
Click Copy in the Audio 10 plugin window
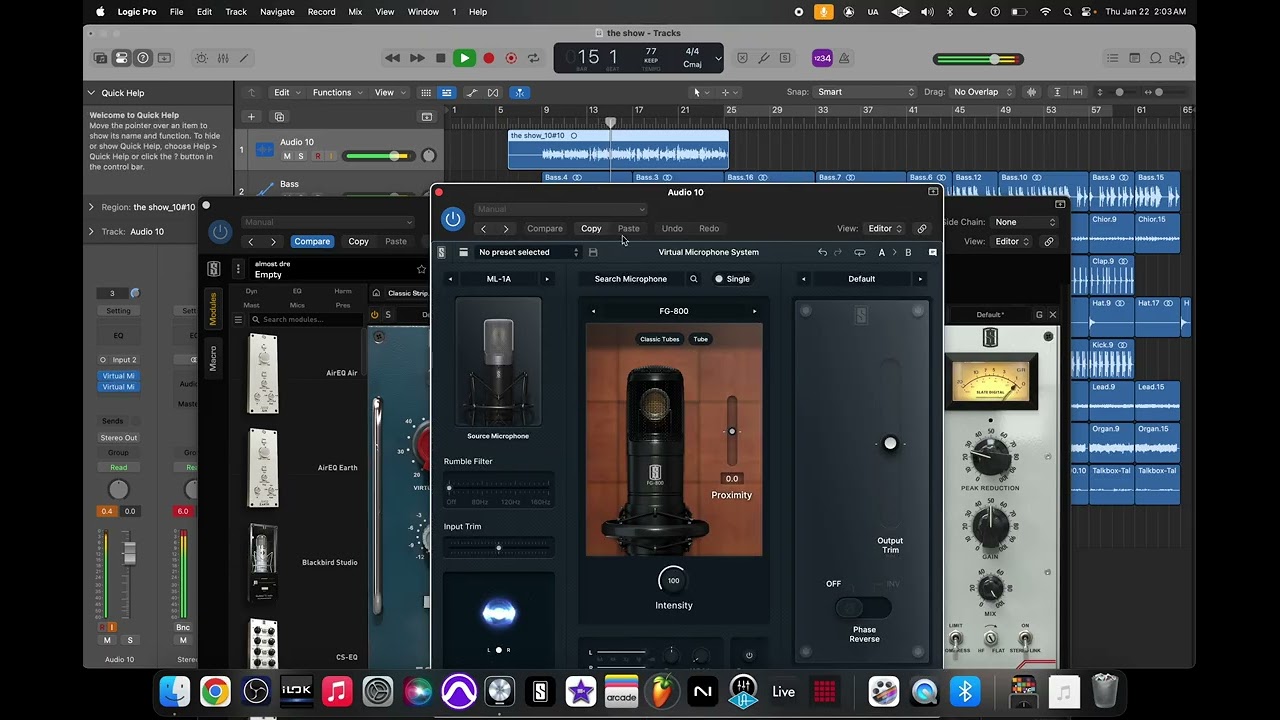tap(591, 229)
